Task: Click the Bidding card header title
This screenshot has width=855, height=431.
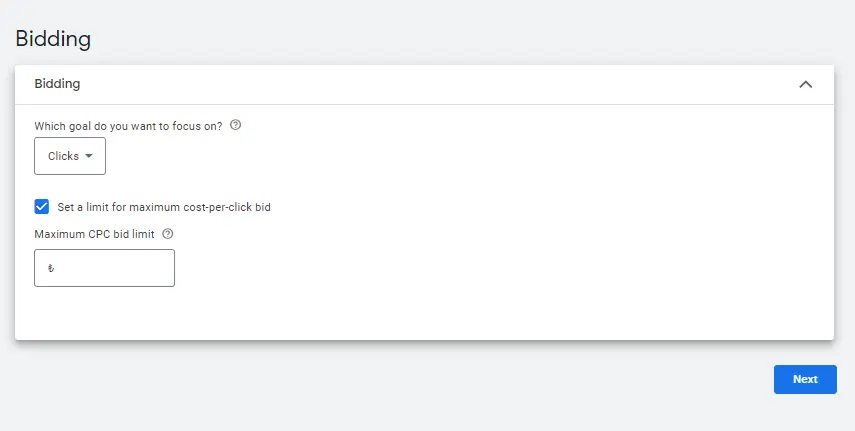Action: click(57, 83)
